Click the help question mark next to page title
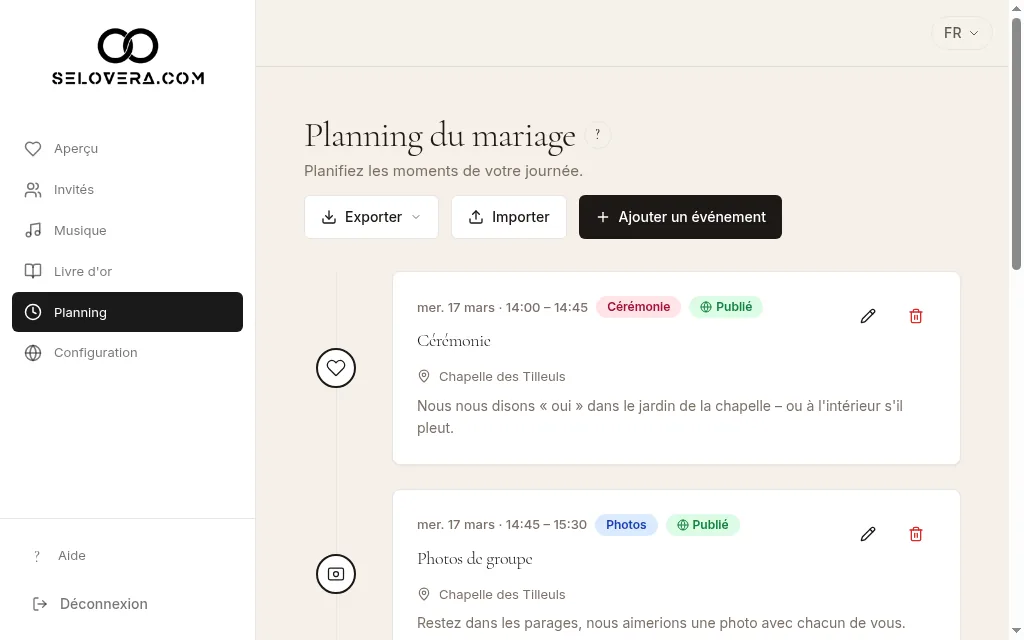This screenshot has width=1024, height=640. 597,135
